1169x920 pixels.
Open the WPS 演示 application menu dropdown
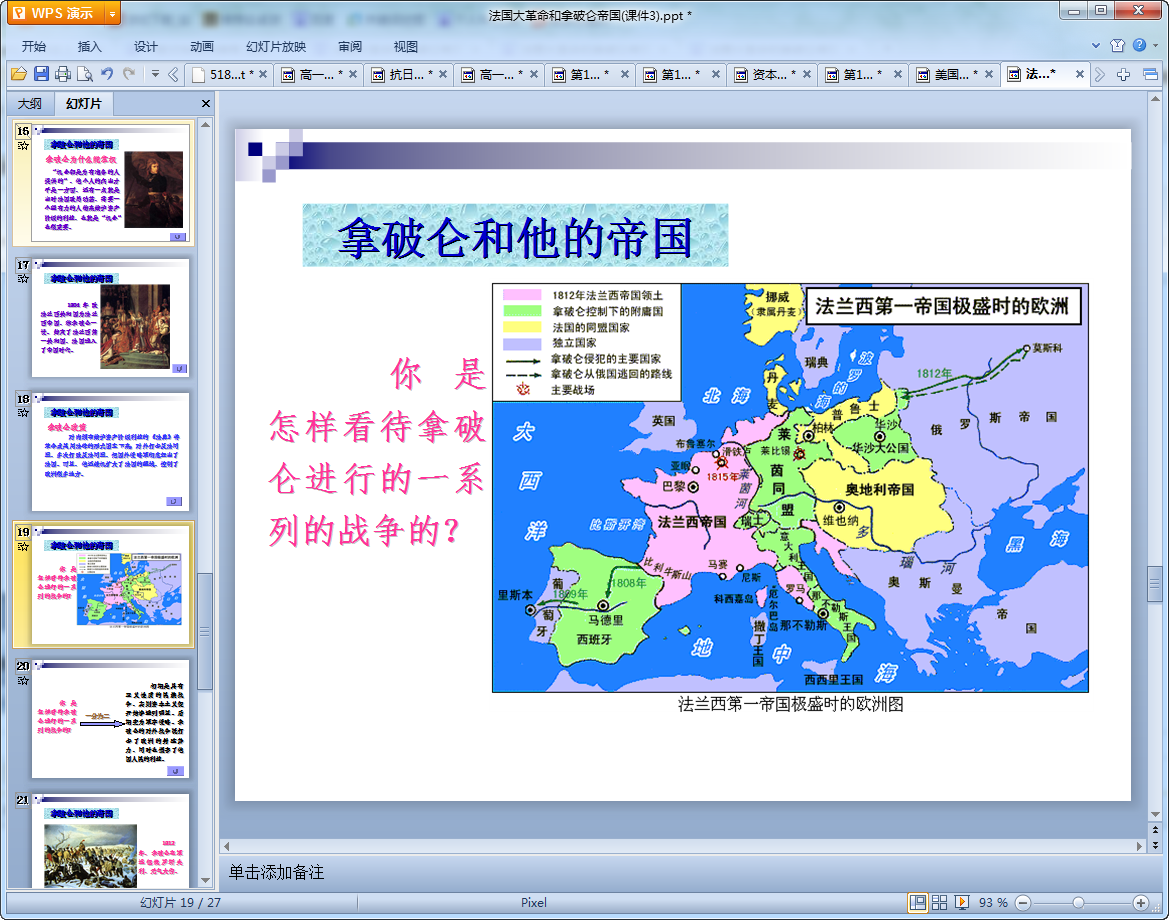click(x=112, y=13)
